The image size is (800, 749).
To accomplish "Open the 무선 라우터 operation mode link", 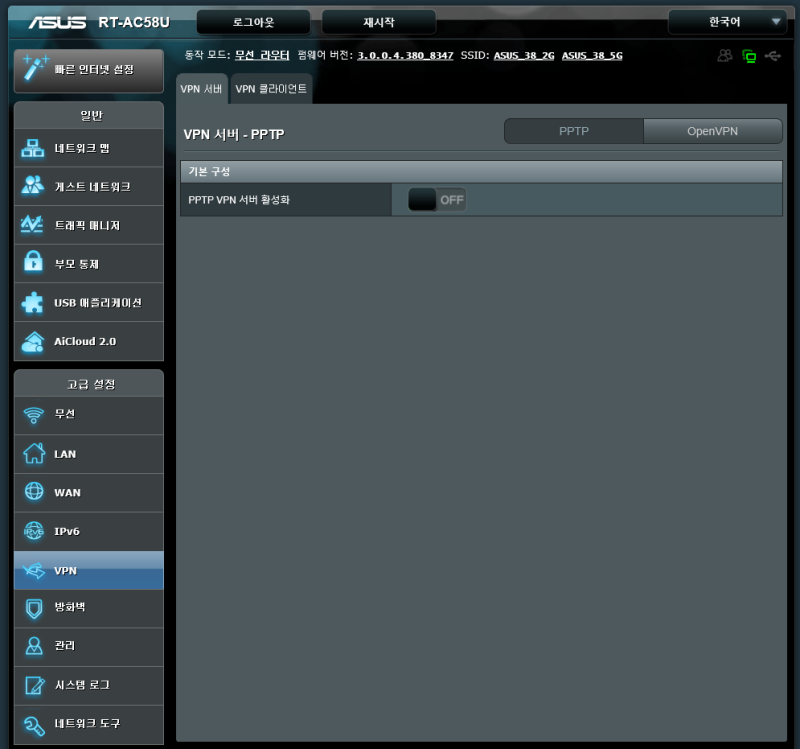I will [262, 55].
